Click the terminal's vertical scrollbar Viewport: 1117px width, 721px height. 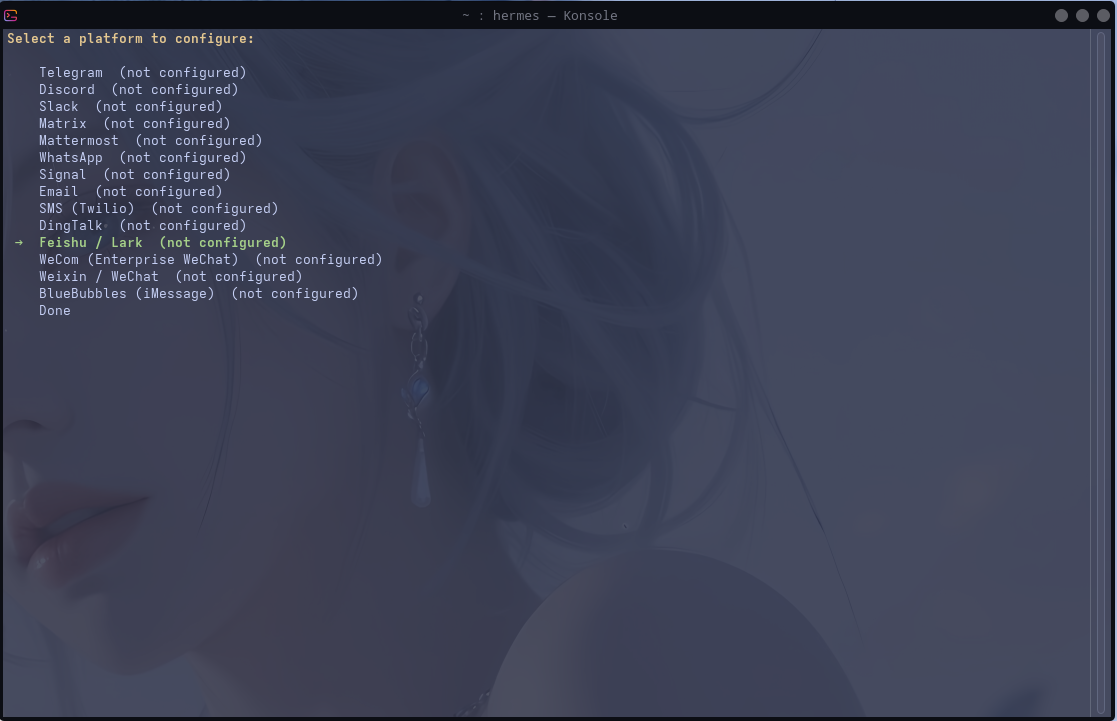(1102, 370)
